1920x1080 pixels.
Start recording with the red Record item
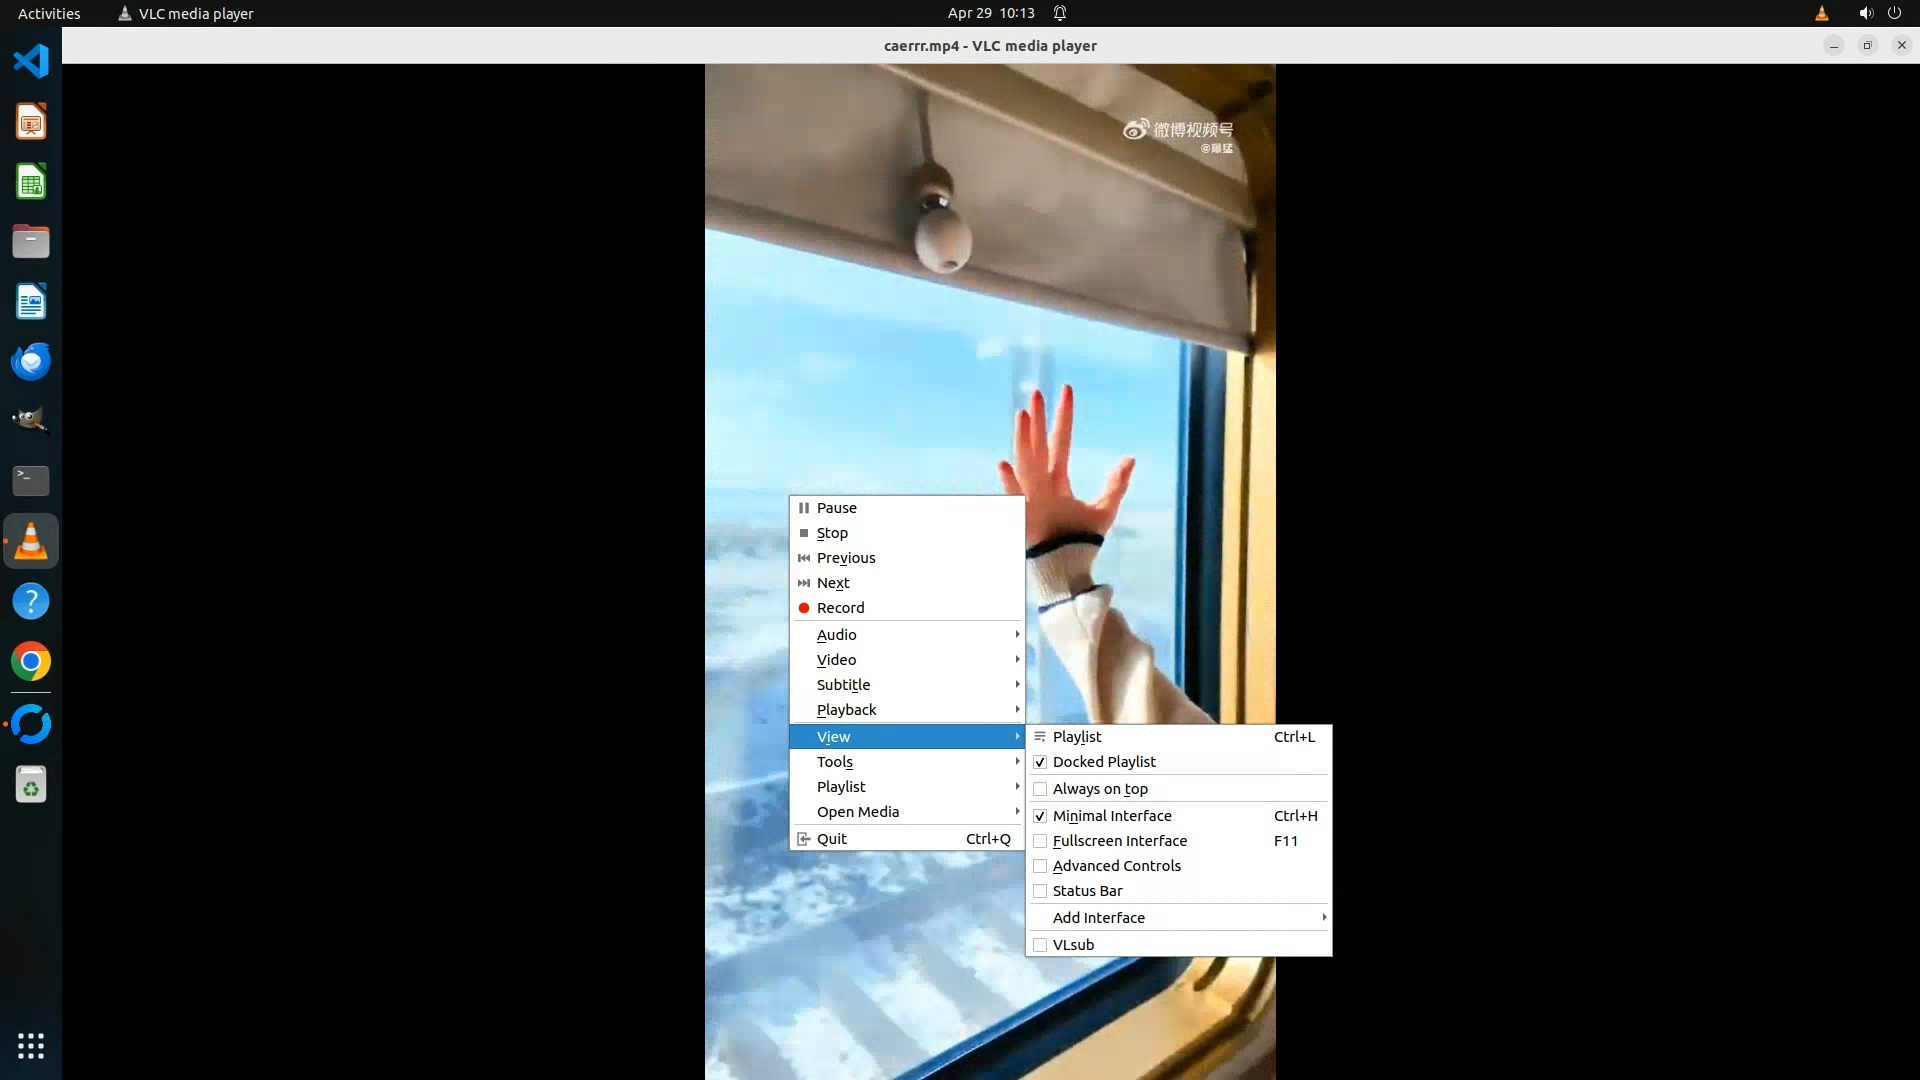839,608
